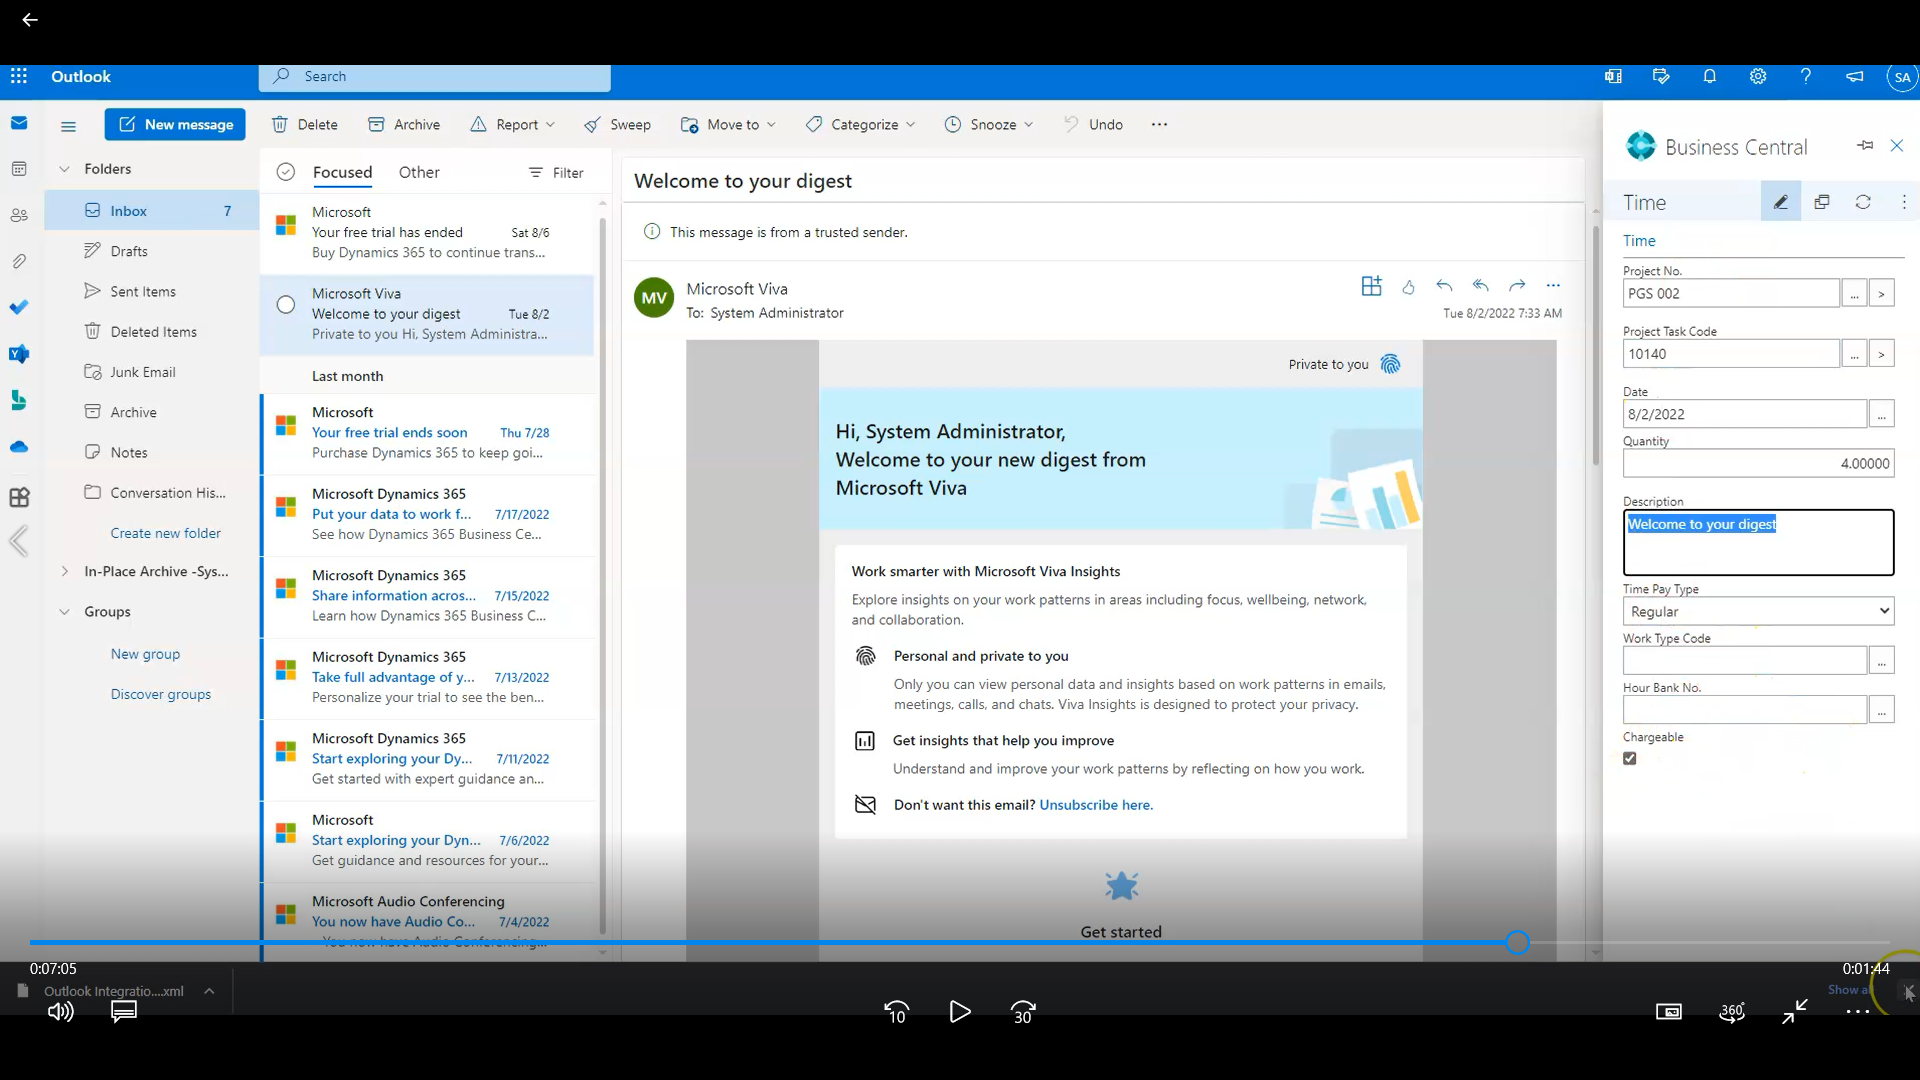Viewport: 1920px width, 1080px height.
Task: Click the Like thumbs-up icon in email
Action: pos(1408,287)
